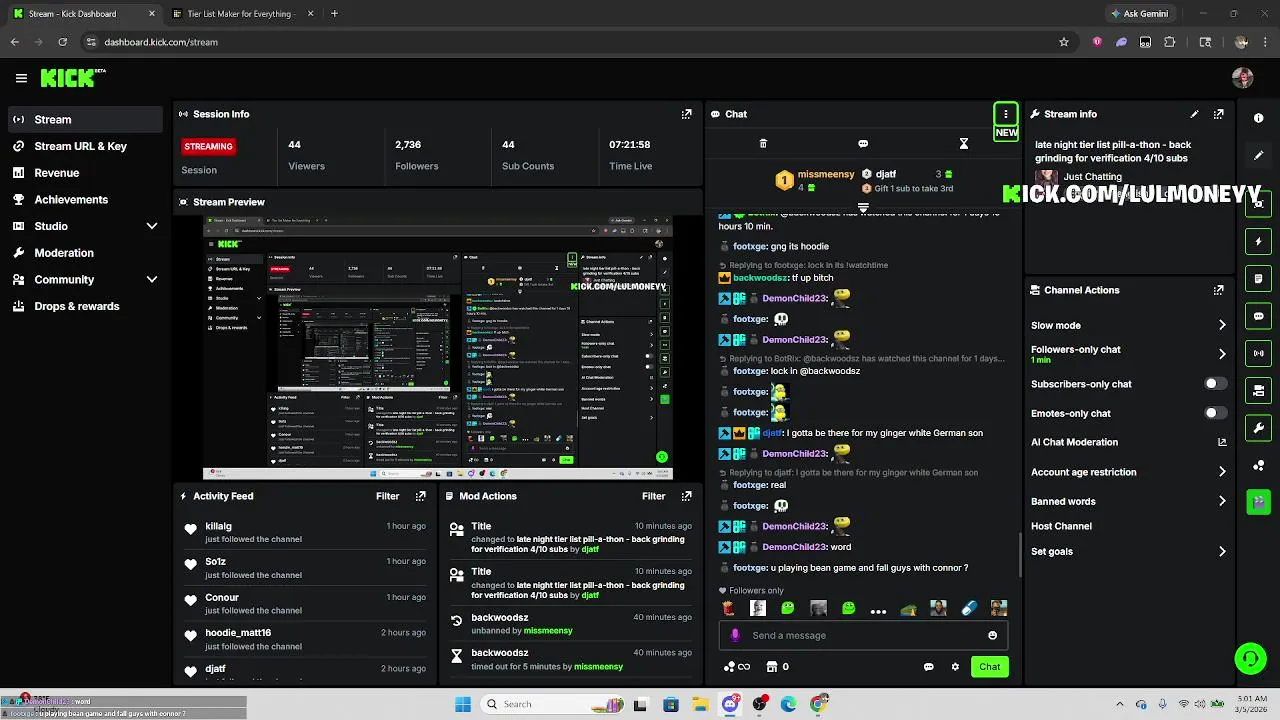Screen dimensions: 1280x720
Task: Click the green headset support button
Action: (x=1250, y=658)
